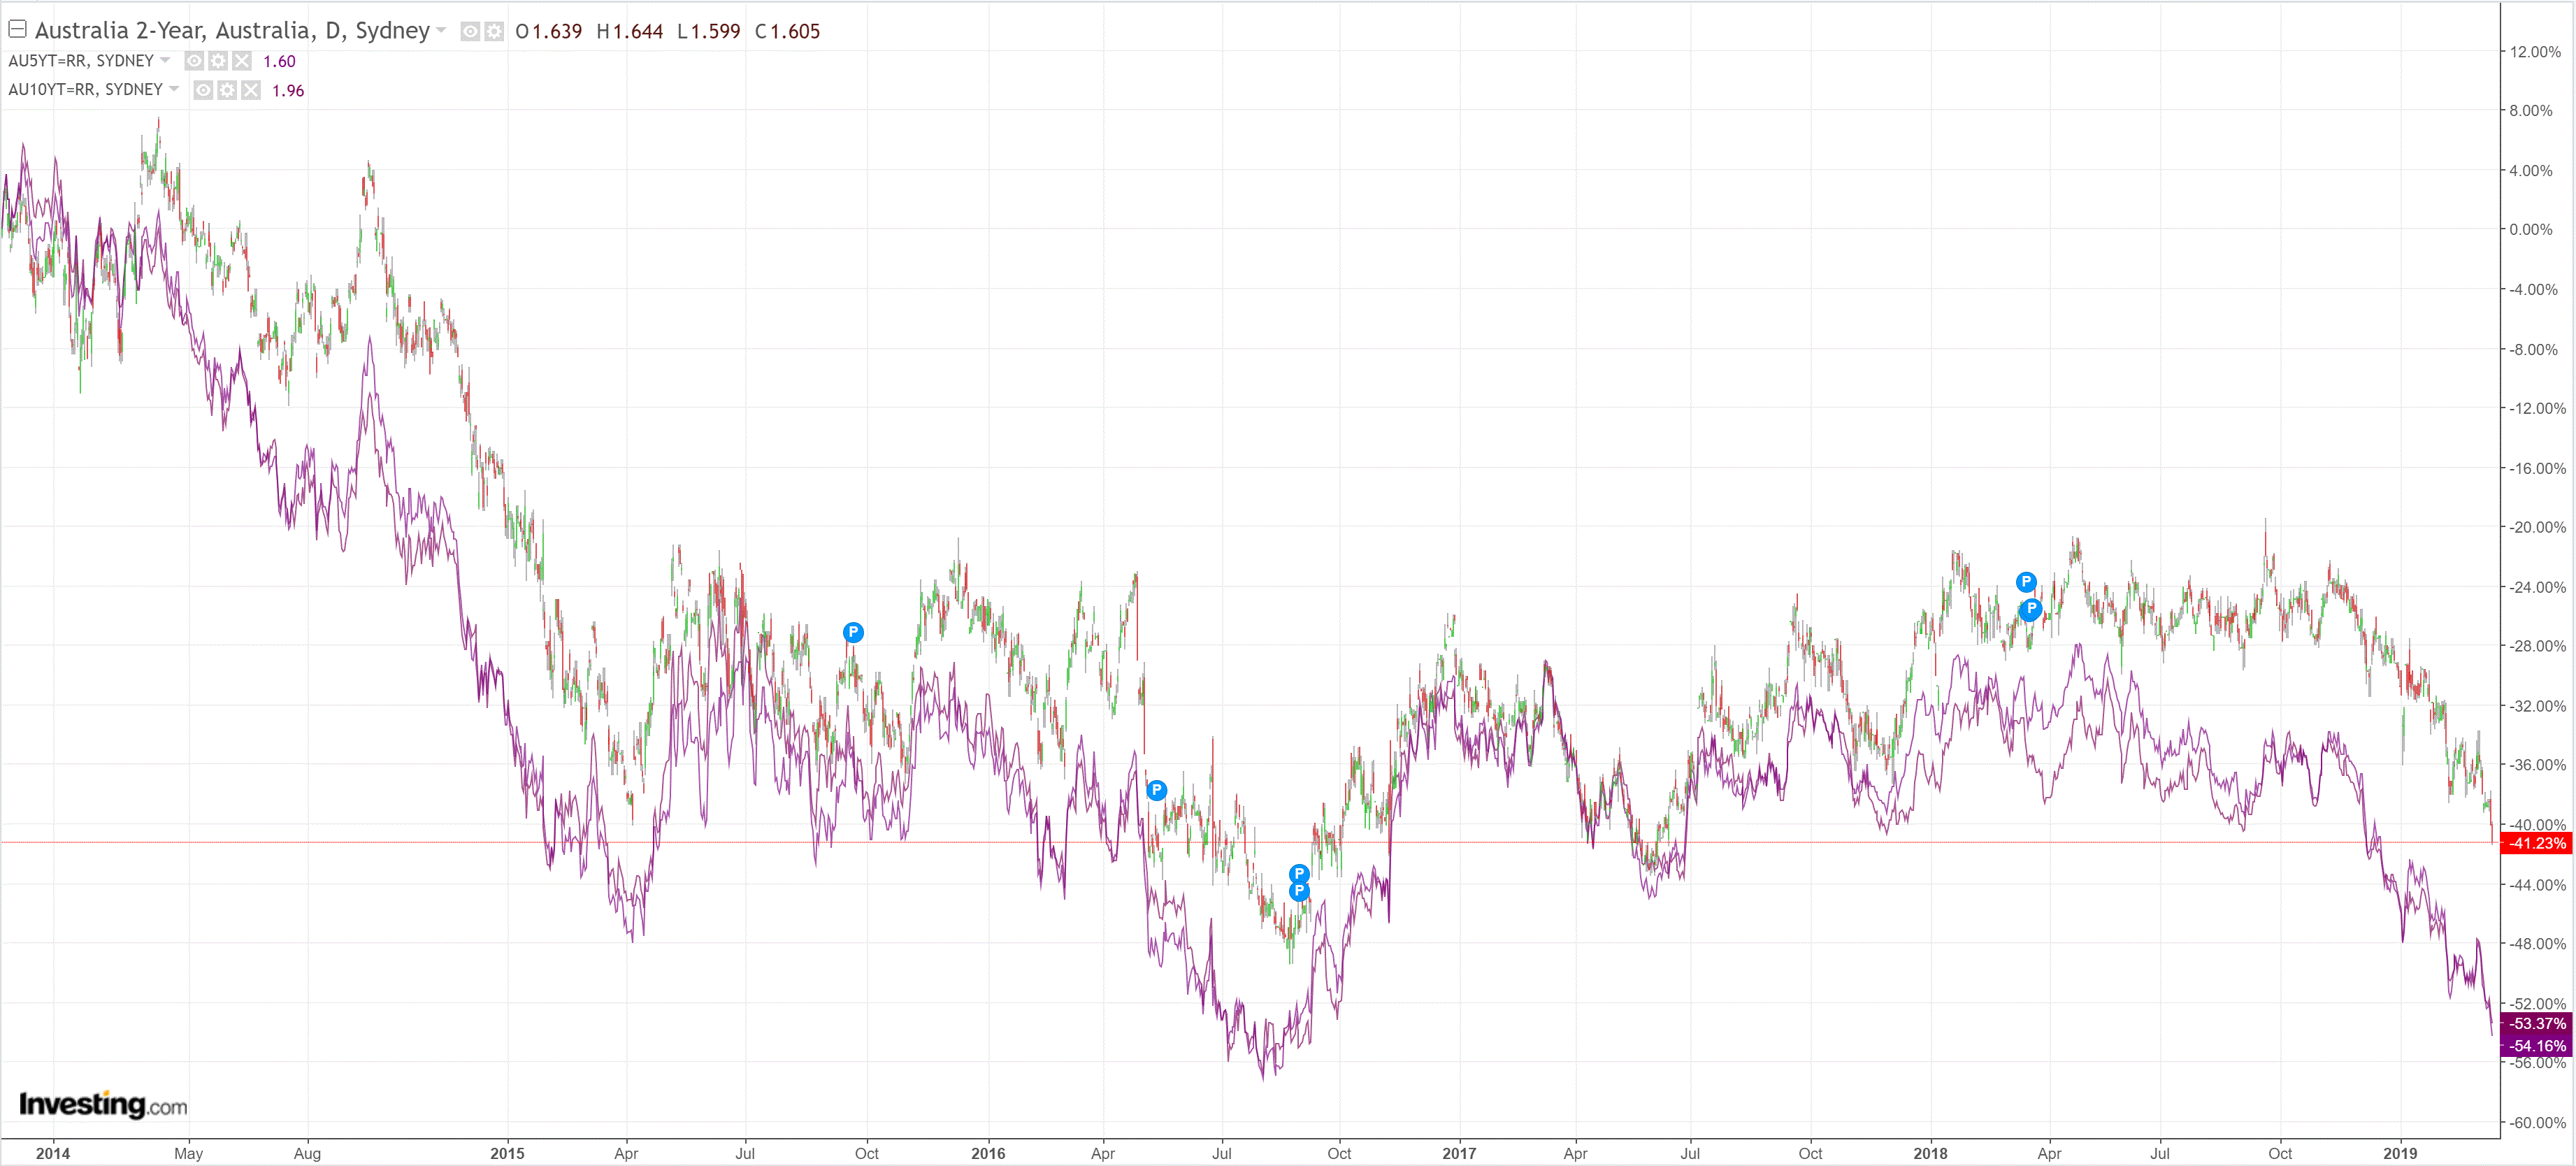Hide the AU5YT=RR comparison line
The width and height of the screenshot is (2576, 1166).
point(194,61)
